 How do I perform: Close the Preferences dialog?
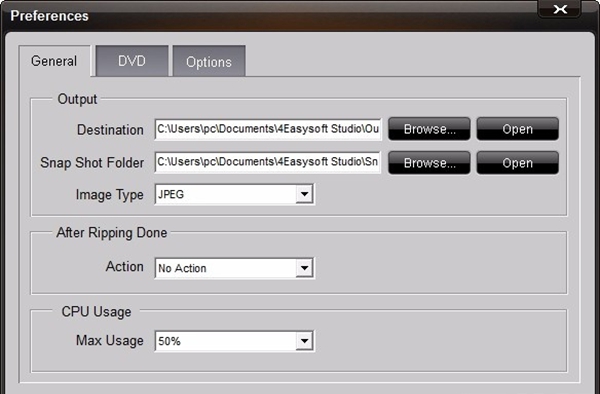coord(560,9)
